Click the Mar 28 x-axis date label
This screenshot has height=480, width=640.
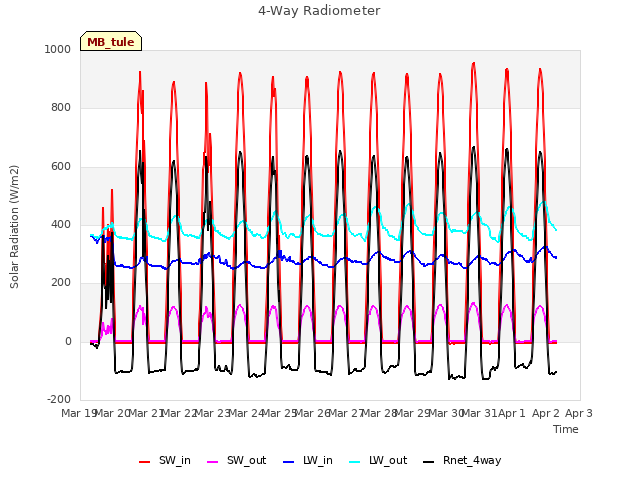[380, 413]
